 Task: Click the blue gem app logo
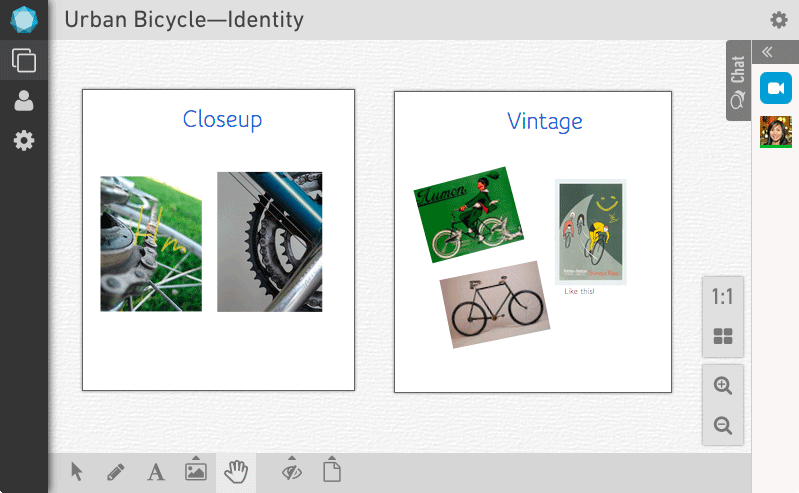click(24, 19)
